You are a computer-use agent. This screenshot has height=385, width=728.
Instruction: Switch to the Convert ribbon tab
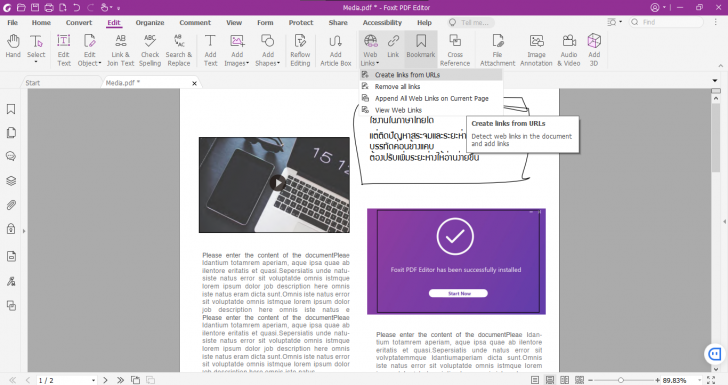click(79, 22)
